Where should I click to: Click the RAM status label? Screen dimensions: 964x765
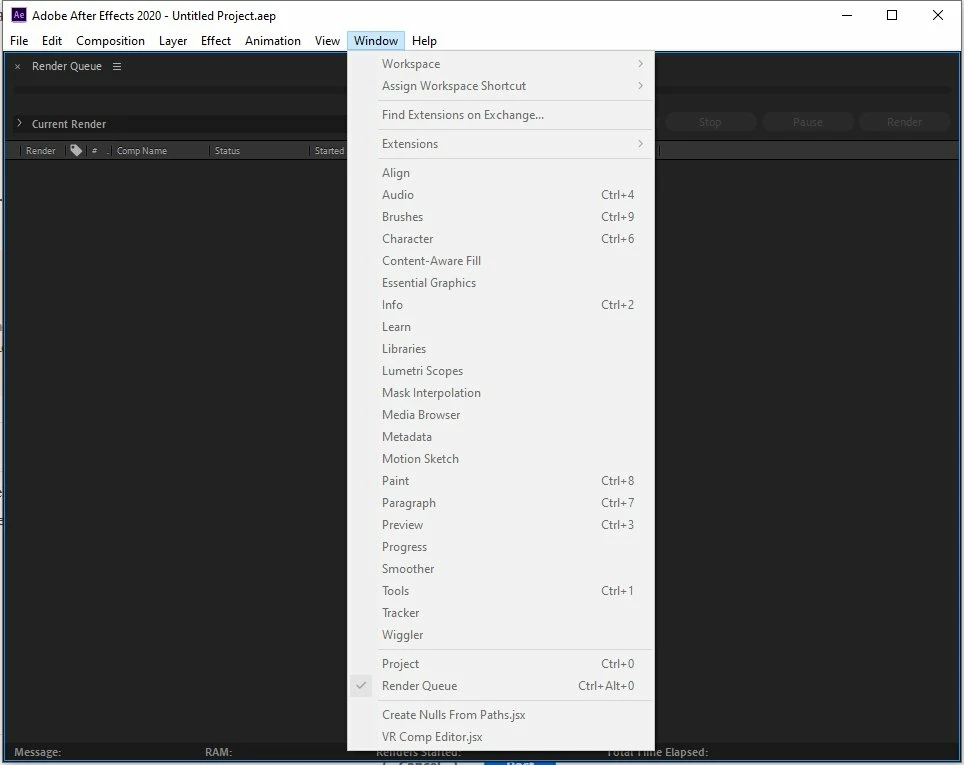pyautogui.click(x=218, y=752)
